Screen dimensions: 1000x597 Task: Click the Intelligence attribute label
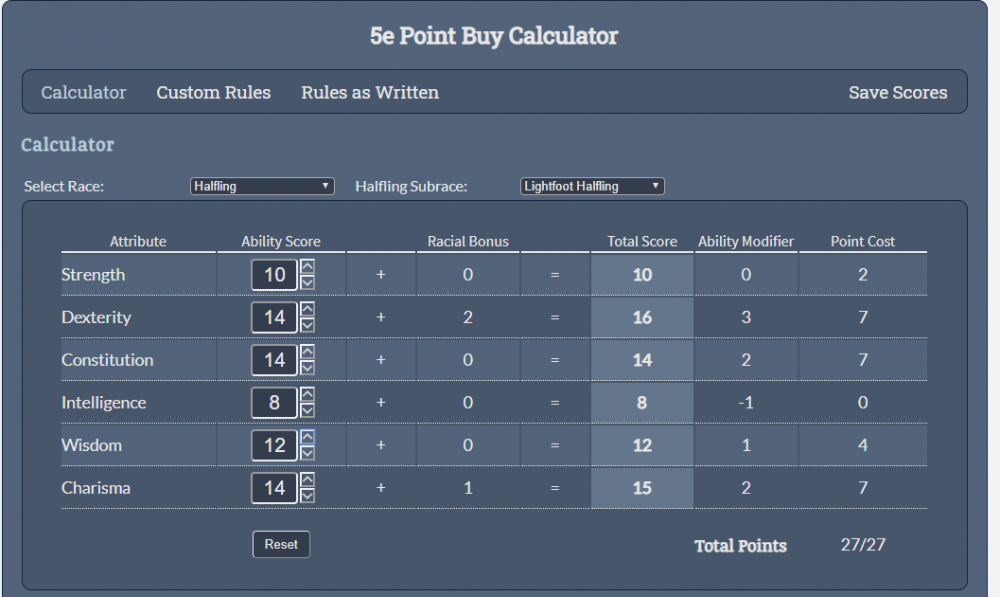pyautogui.click(x=104, y=403)
